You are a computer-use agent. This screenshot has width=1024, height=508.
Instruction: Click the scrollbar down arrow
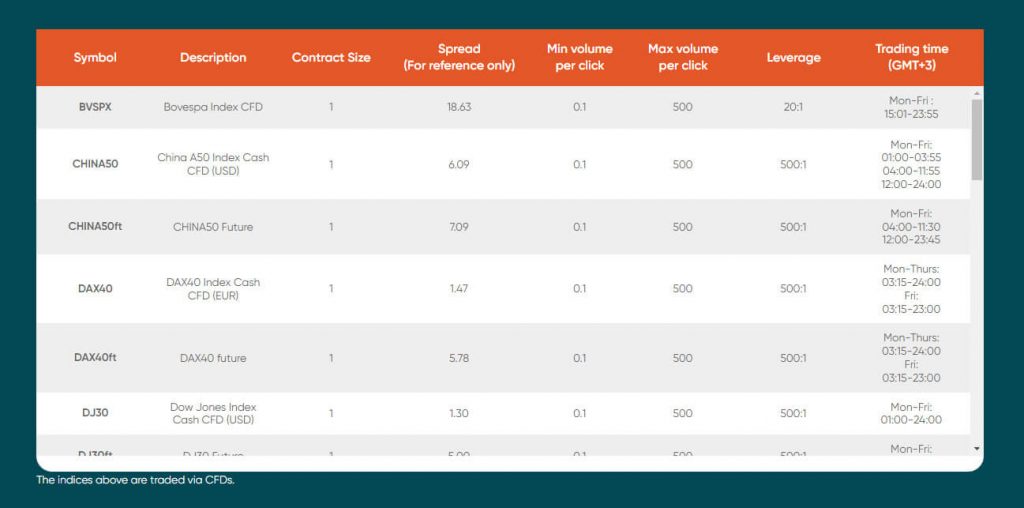(977, 449)
